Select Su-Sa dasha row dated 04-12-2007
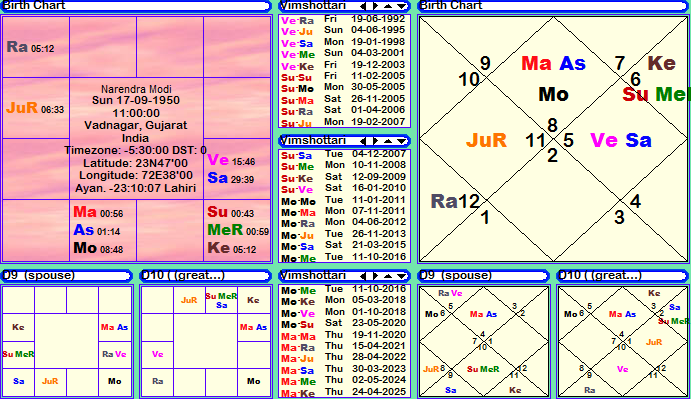The image size is (691, 399). [343, 155]
